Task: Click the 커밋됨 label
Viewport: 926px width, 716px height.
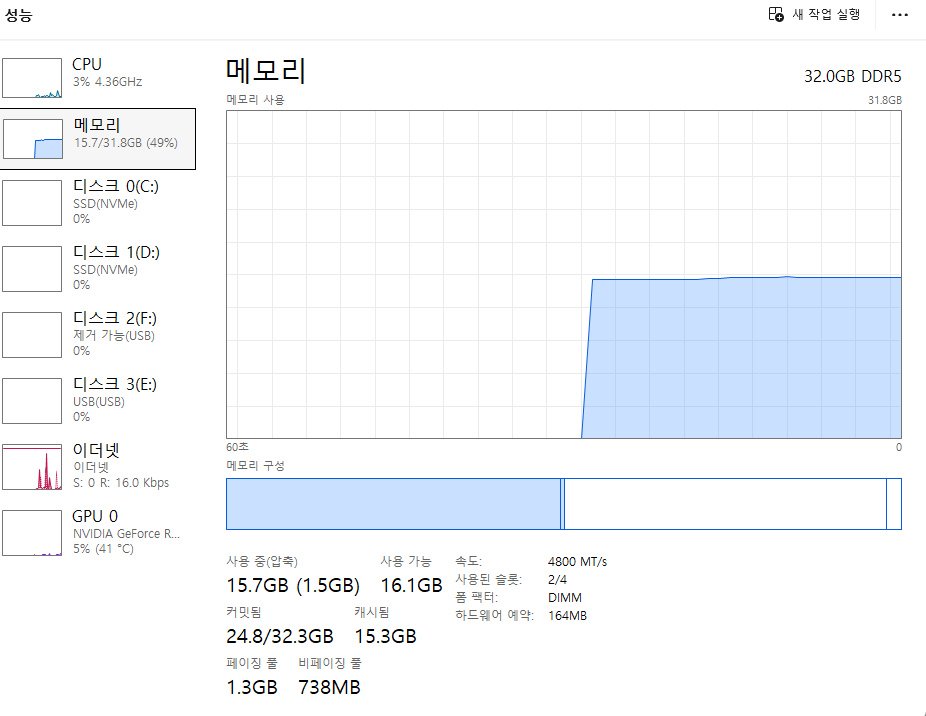Action: [244, 612]
